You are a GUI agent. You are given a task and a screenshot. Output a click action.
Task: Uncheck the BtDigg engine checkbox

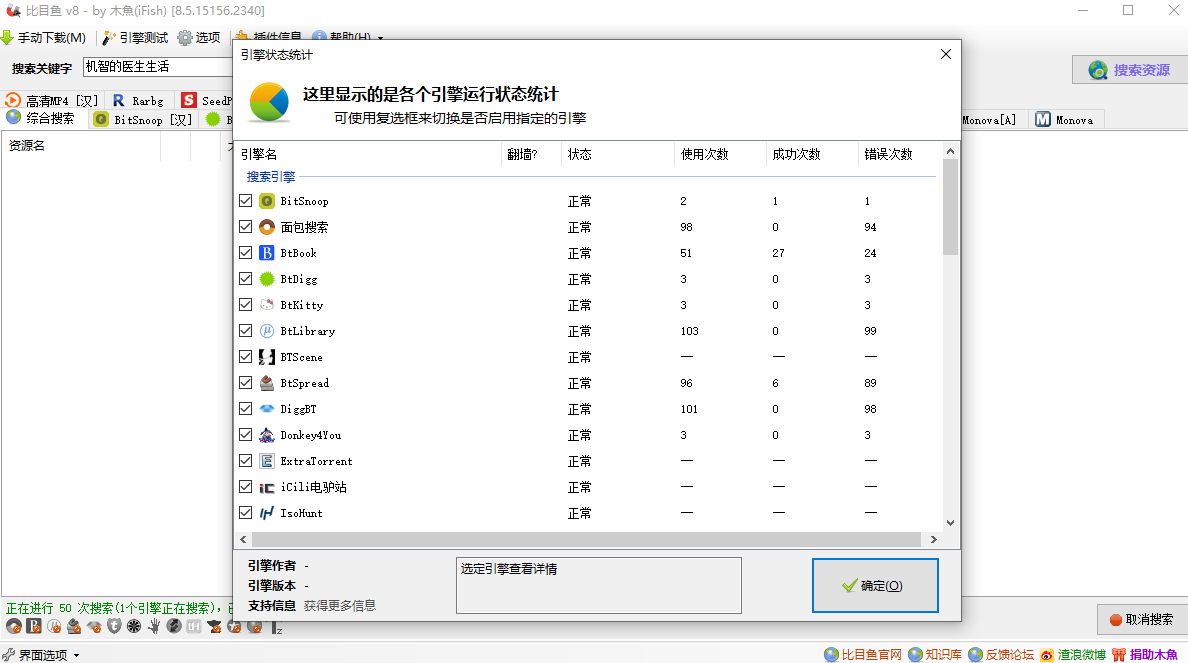(245, 279)
